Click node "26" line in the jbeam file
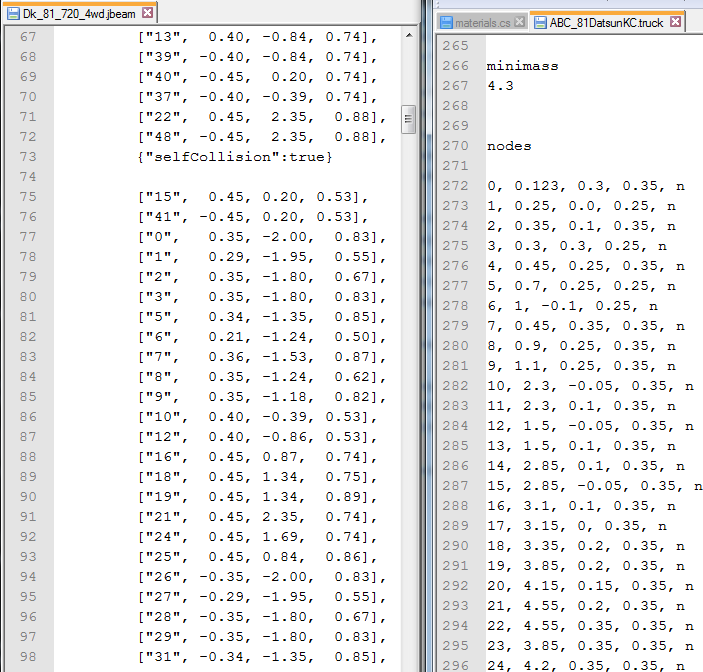703x672 pixels. pyautogui.click(x=262, y=577)
